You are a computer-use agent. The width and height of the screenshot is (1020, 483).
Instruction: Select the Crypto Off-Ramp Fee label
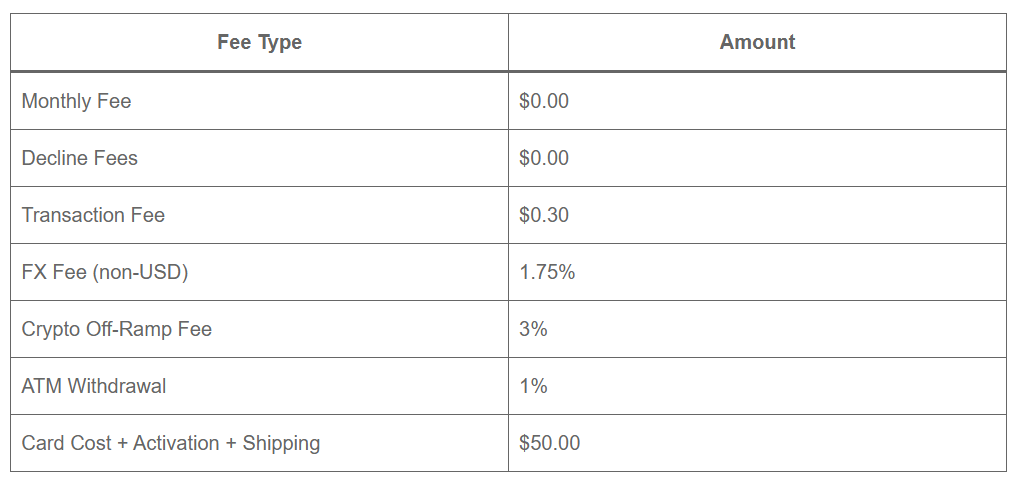click(116, 329)
